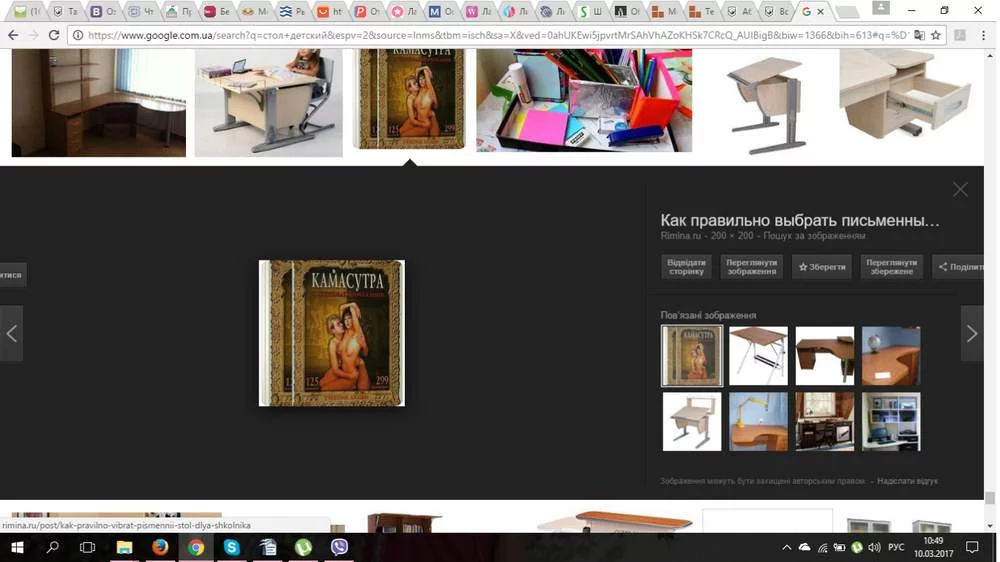Image resolution: width=1000 pixels, height=562 pixels.
Task: Switch to the VK tab with 'B' icon
Action: click(102, 11)
